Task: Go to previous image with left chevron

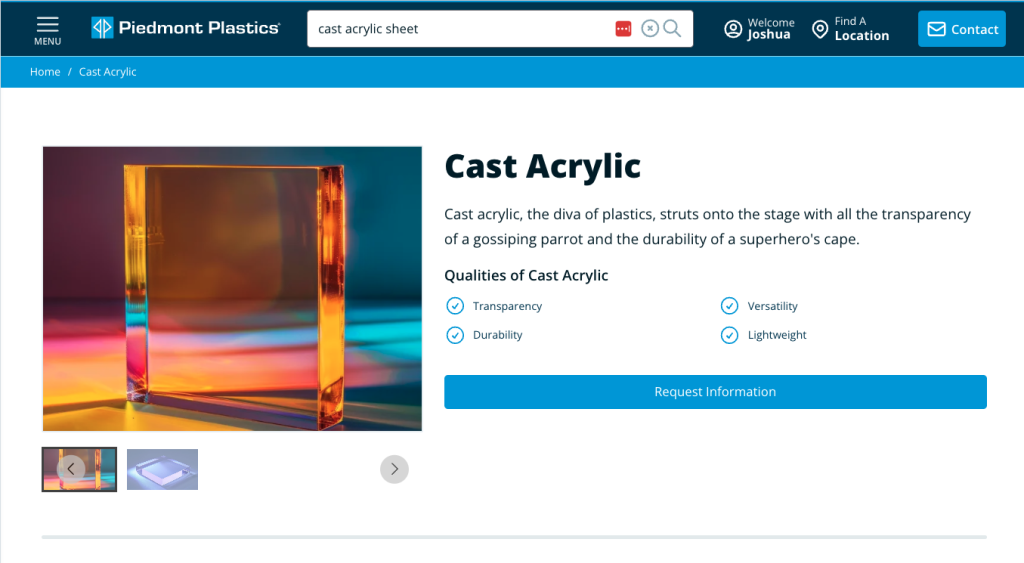Action: tap(71, 468)
